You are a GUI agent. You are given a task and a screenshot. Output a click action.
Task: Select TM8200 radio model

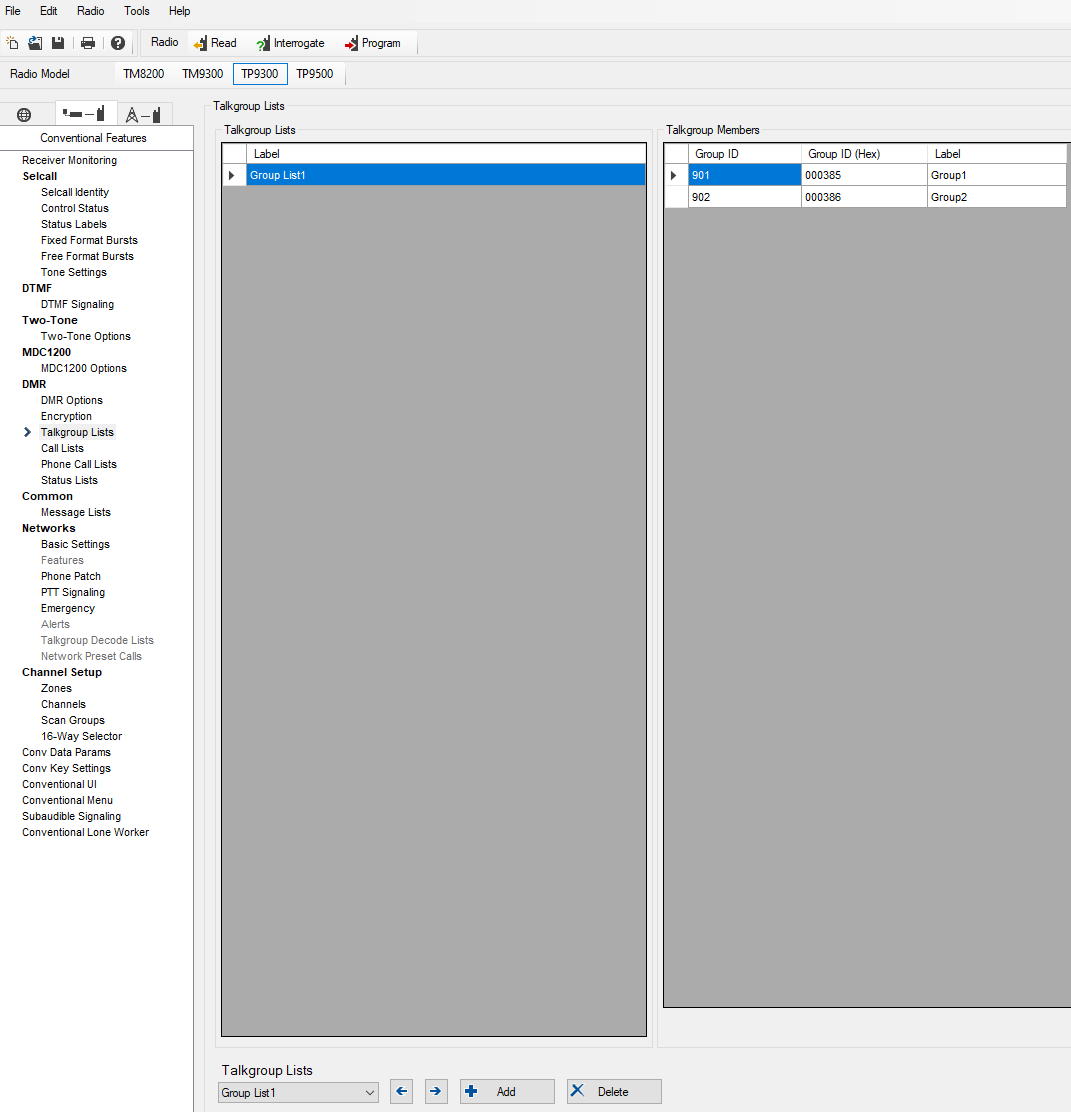click(144, 74)
